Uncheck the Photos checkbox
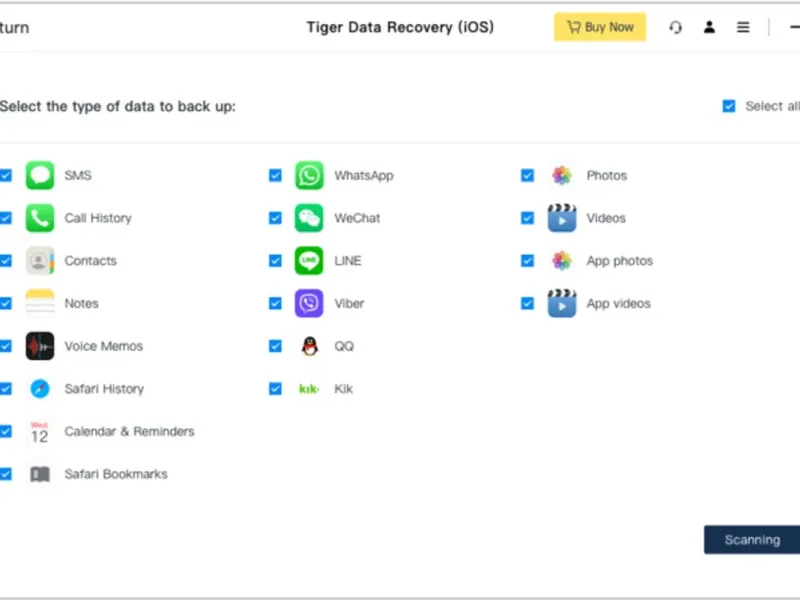 [528, 176]
